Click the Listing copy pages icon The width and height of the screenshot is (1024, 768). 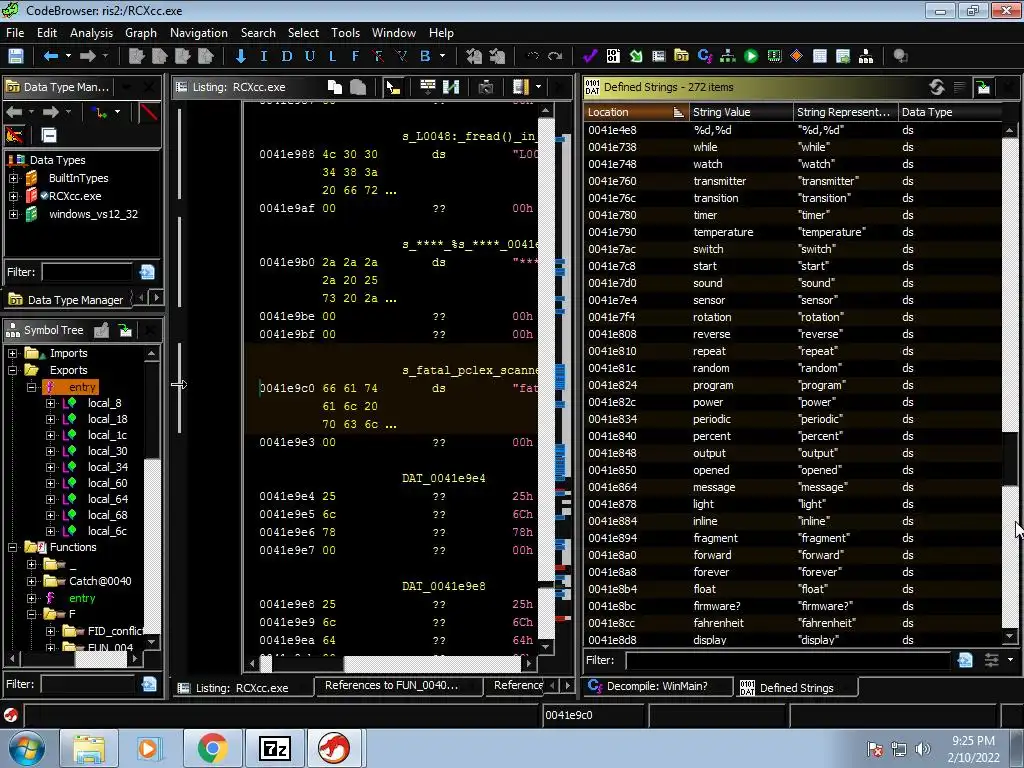(x=334, y=87)
